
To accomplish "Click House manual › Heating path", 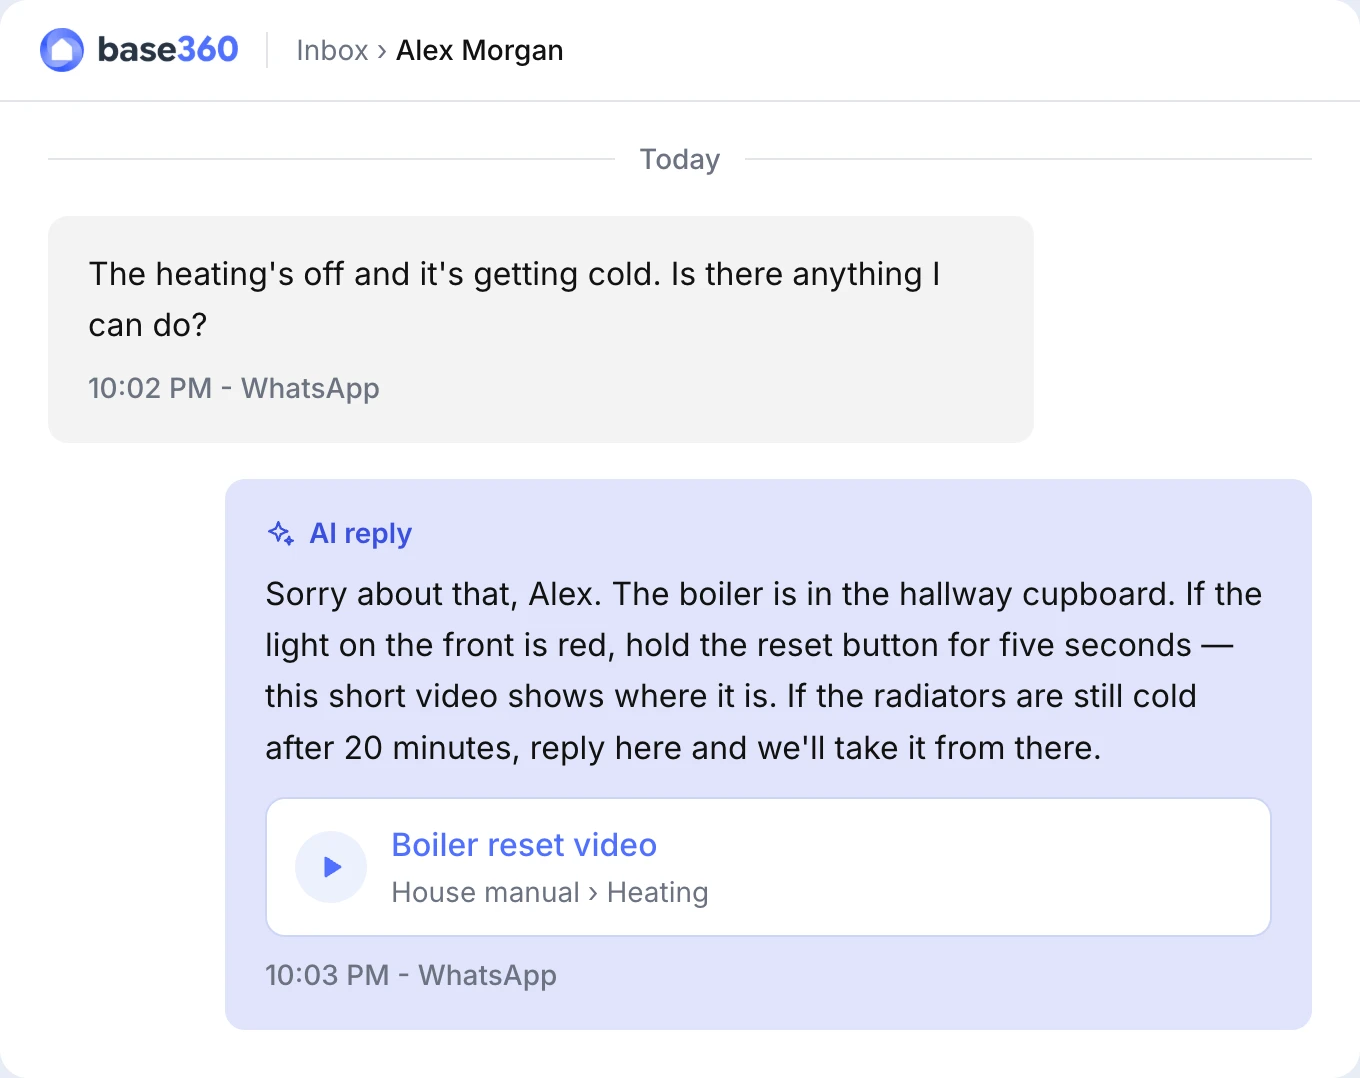I will pyautogui.click(x=550, y=892).
